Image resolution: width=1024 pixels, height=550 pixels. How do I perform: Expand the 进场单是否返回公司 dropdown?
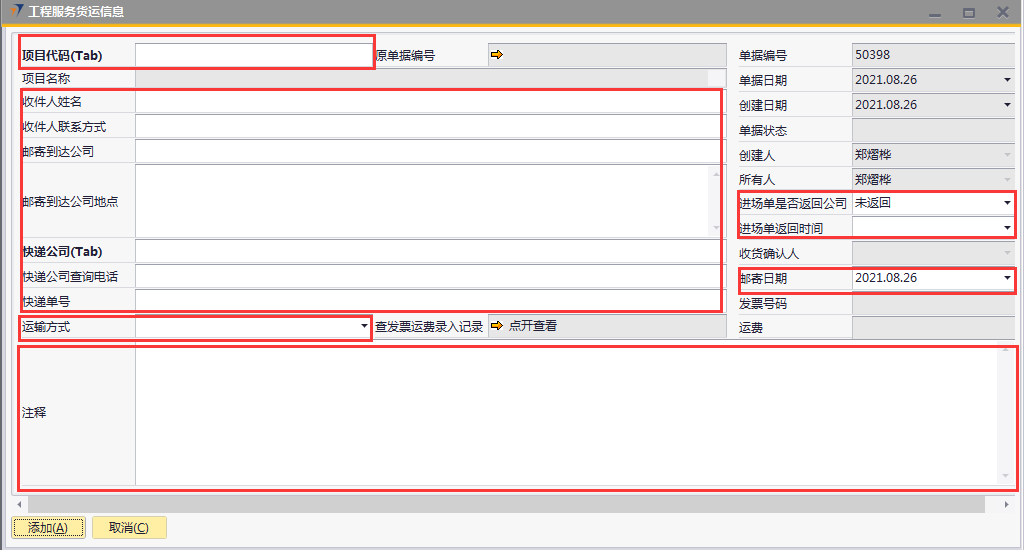[x=1006, y=203]
